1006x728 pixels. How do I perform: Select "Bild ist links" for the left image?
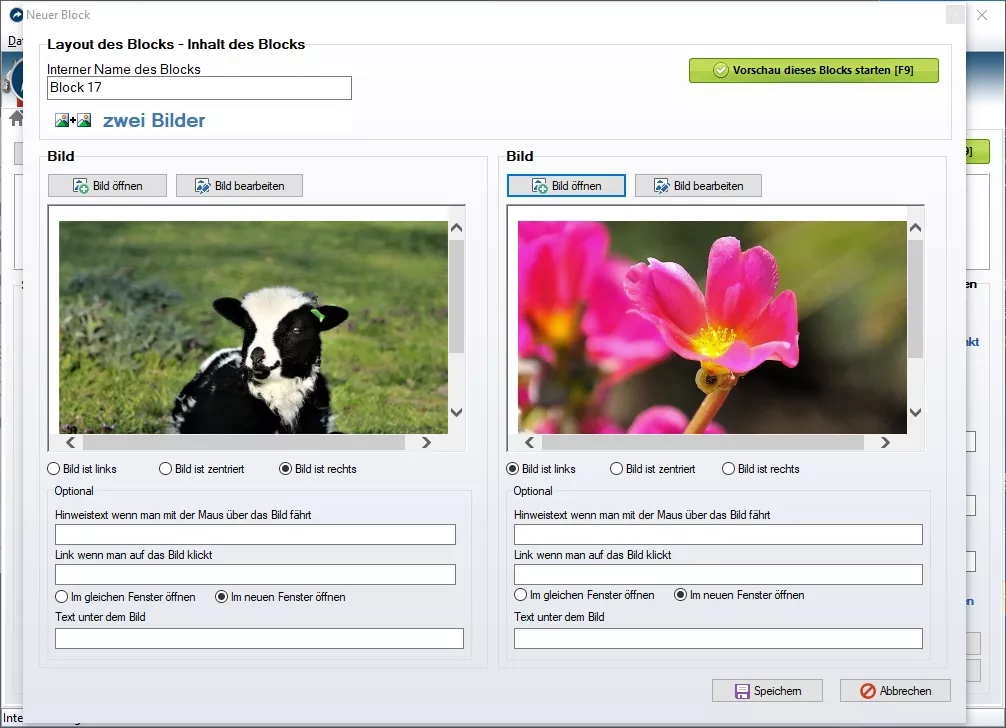54,469
